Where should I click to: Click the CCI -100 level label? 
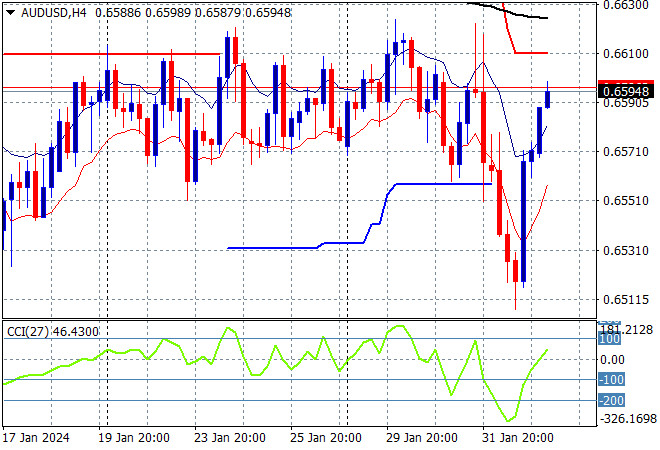(612, 380)
